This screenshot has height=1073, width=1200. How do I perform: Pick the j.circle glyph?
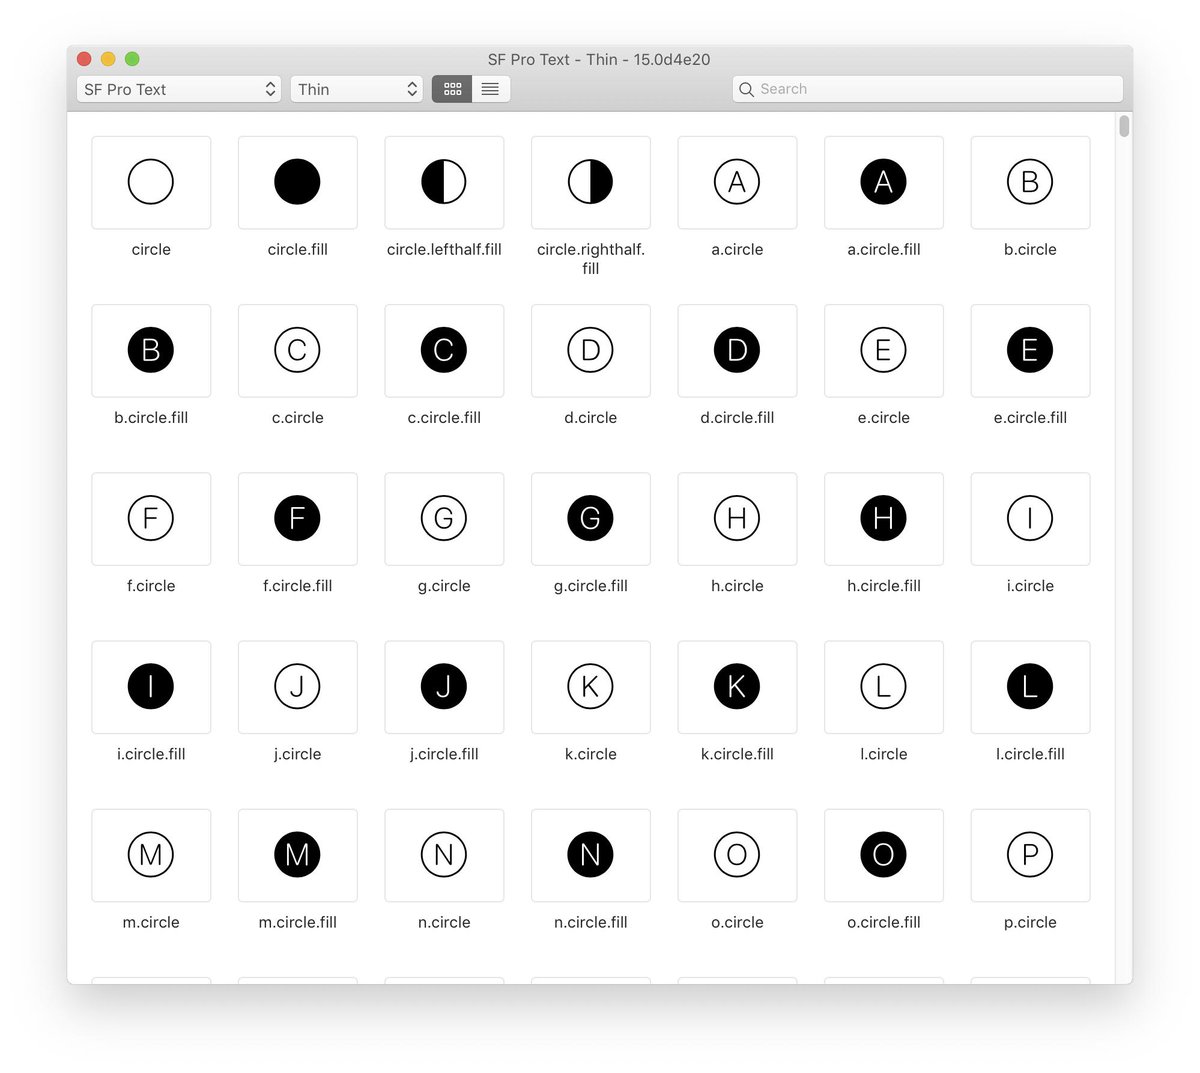click(x=298, y=687)
